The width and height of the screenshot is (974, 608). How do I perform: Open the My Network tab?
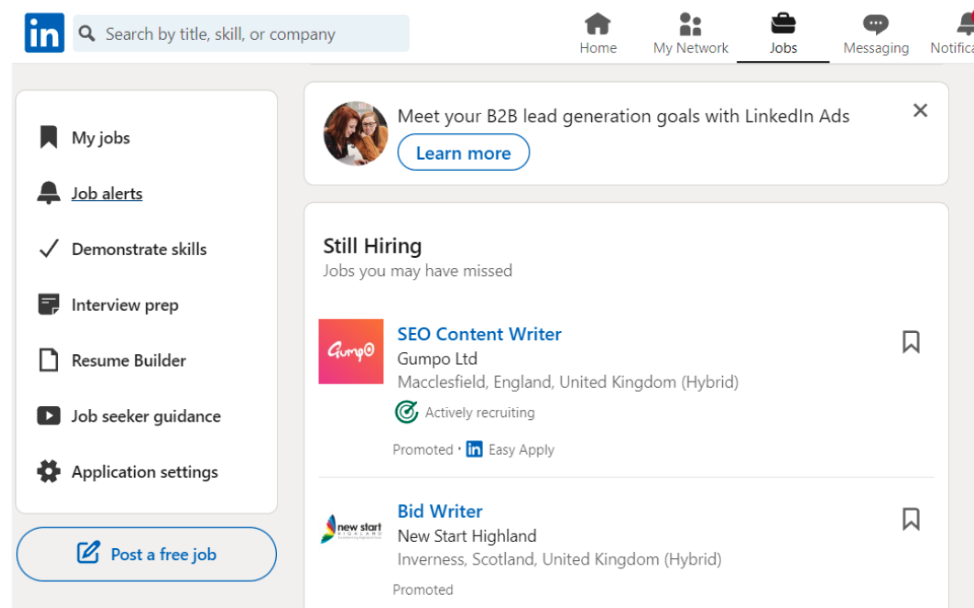pos(690,34)
